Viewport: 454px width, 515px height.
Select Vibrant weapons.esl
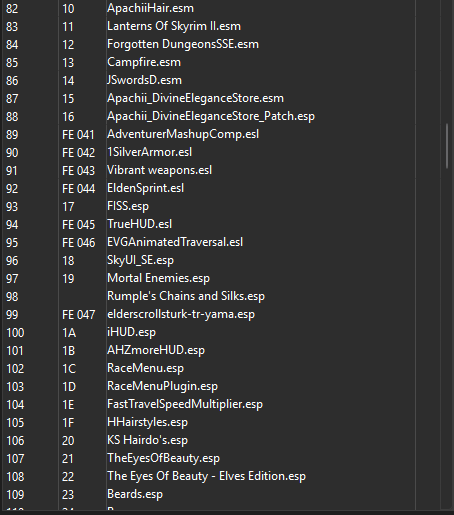(159, 170)
